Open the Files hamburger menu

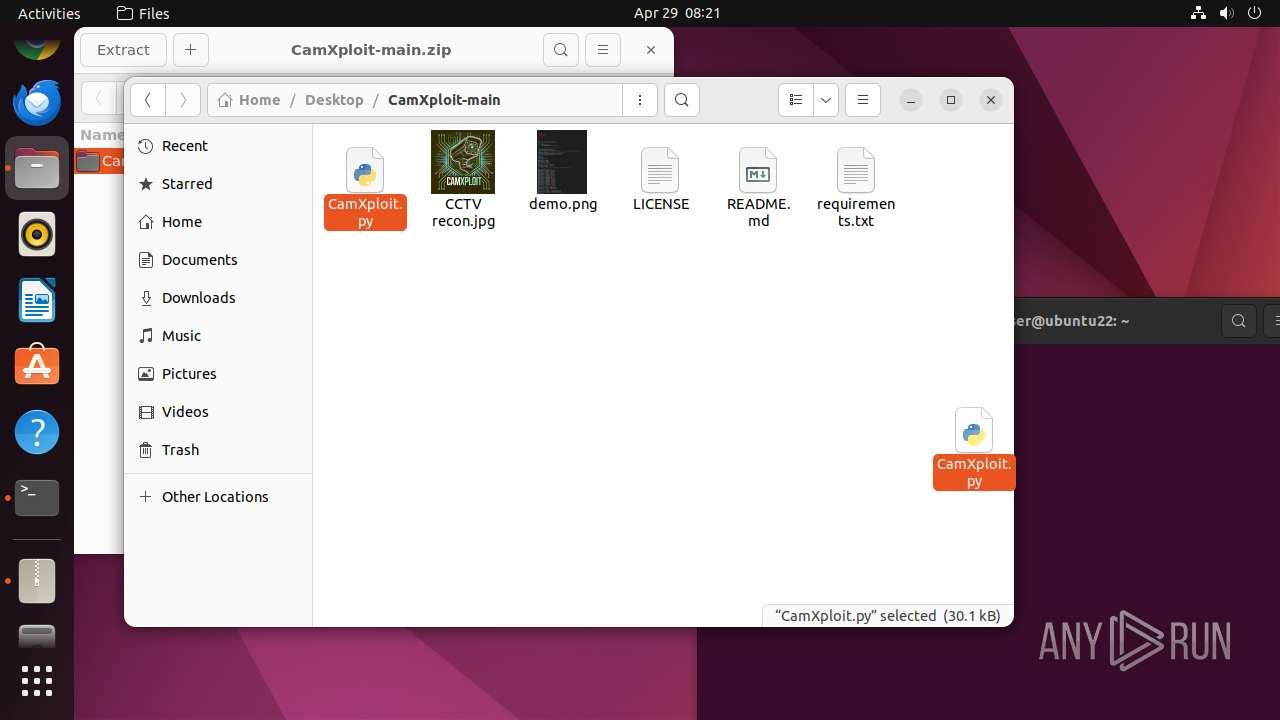[863, 100]
